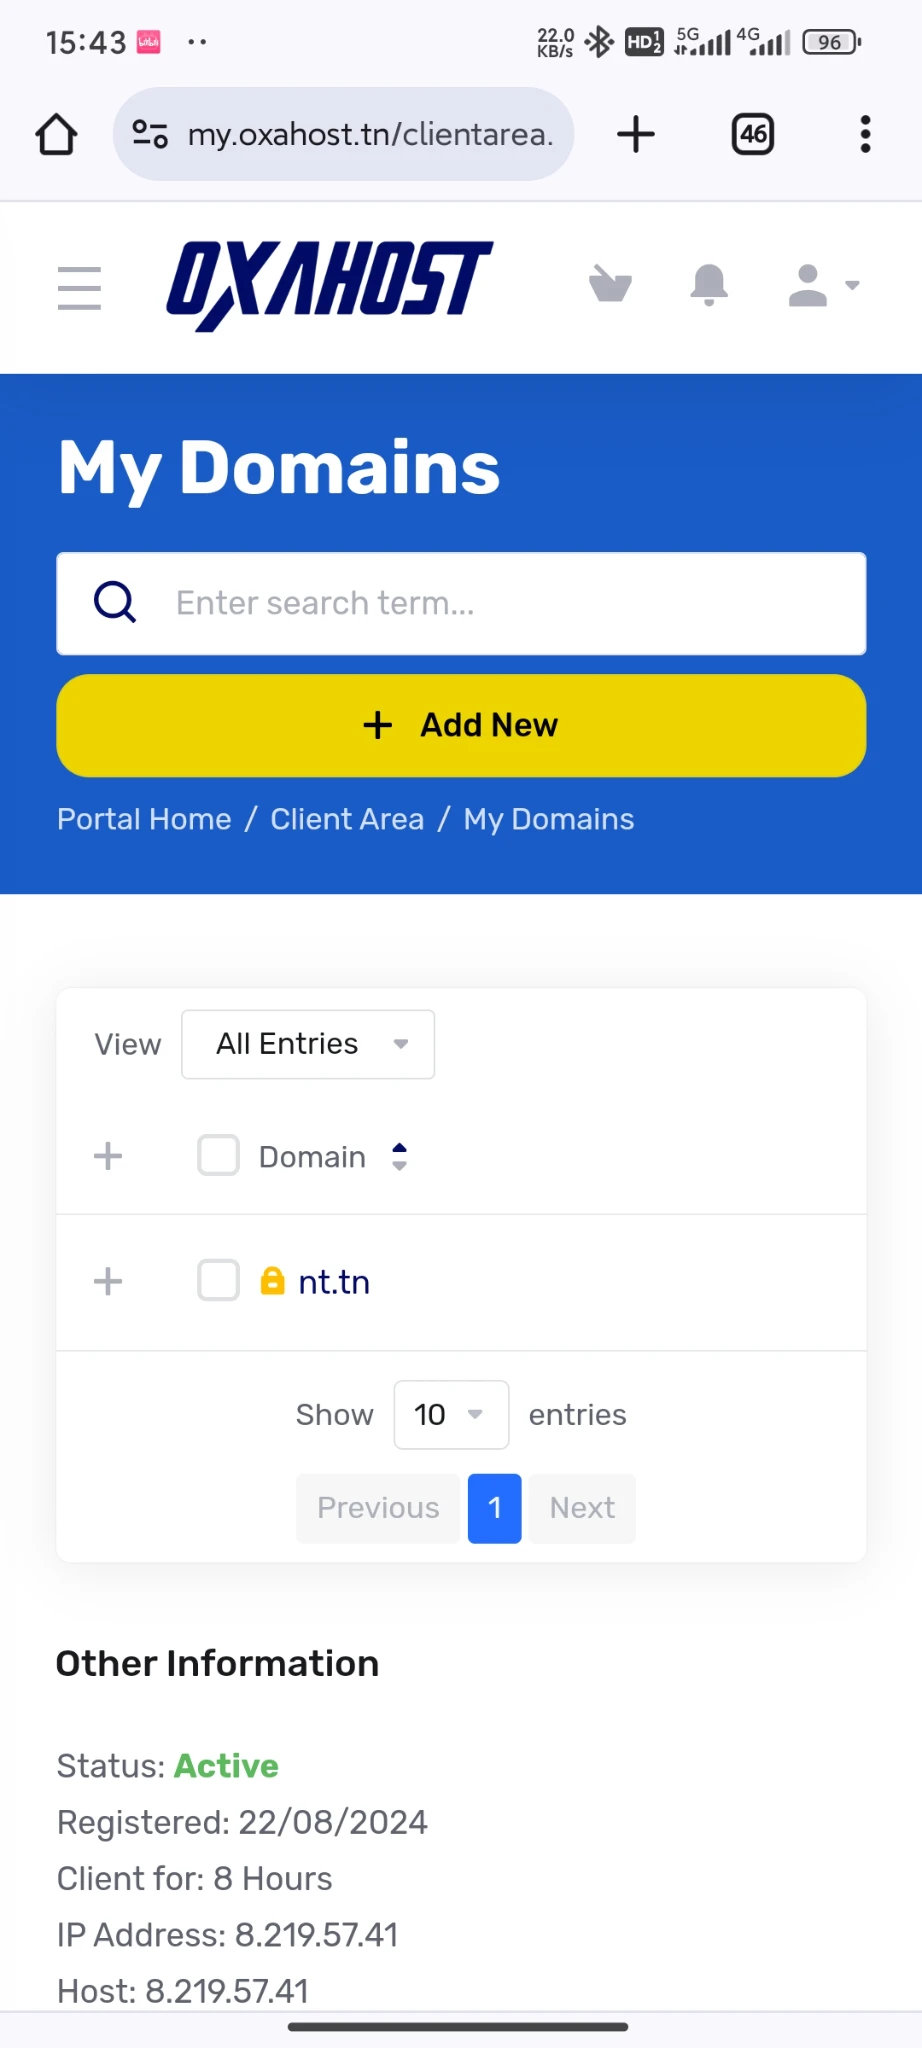Image resolution: width=922 pixels, height=2048 pixels.
Task: Open the shopping cart basket icon
Action: (x=610, y=285)
